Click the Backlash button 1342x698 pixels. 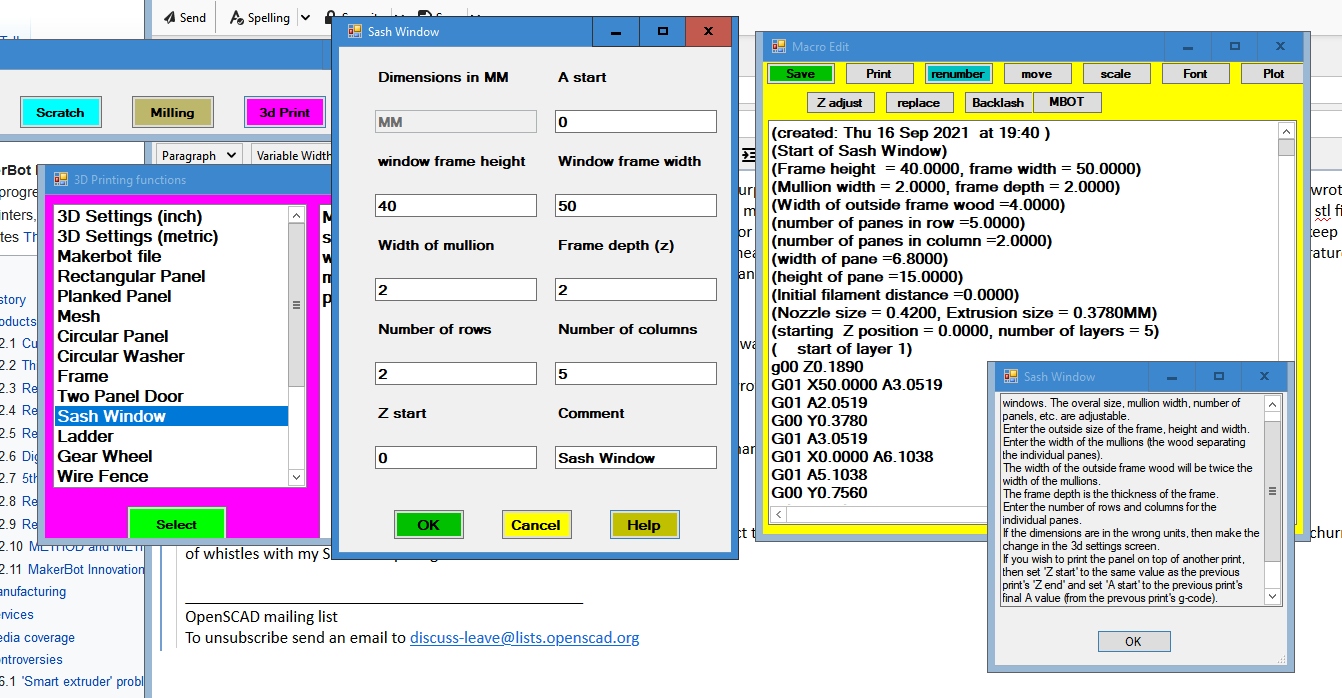[x=997, y=103]
